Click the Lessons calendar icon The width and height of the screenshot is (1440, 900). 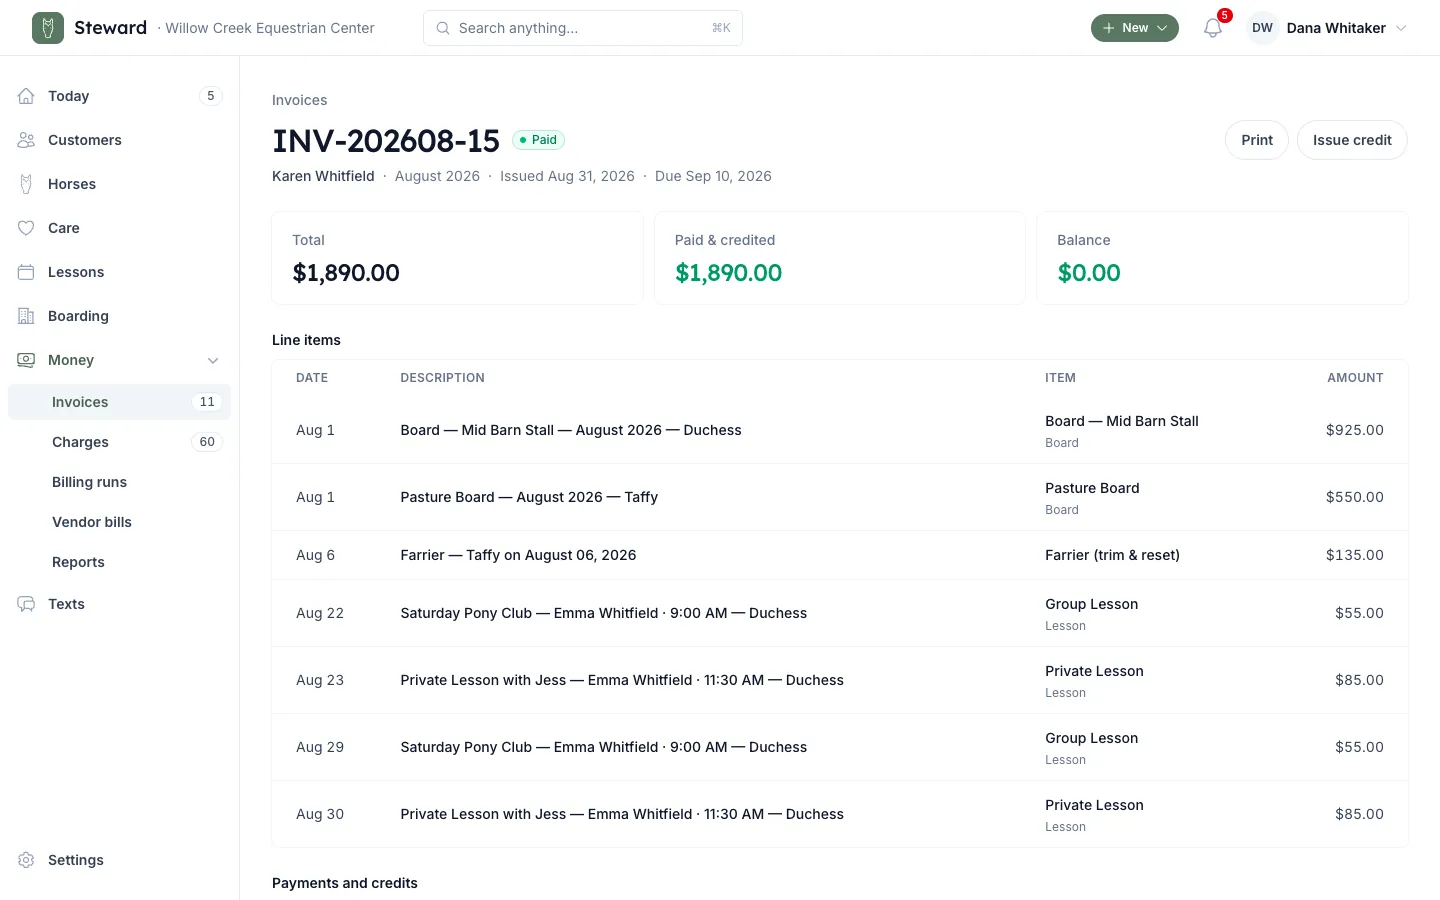26,272
